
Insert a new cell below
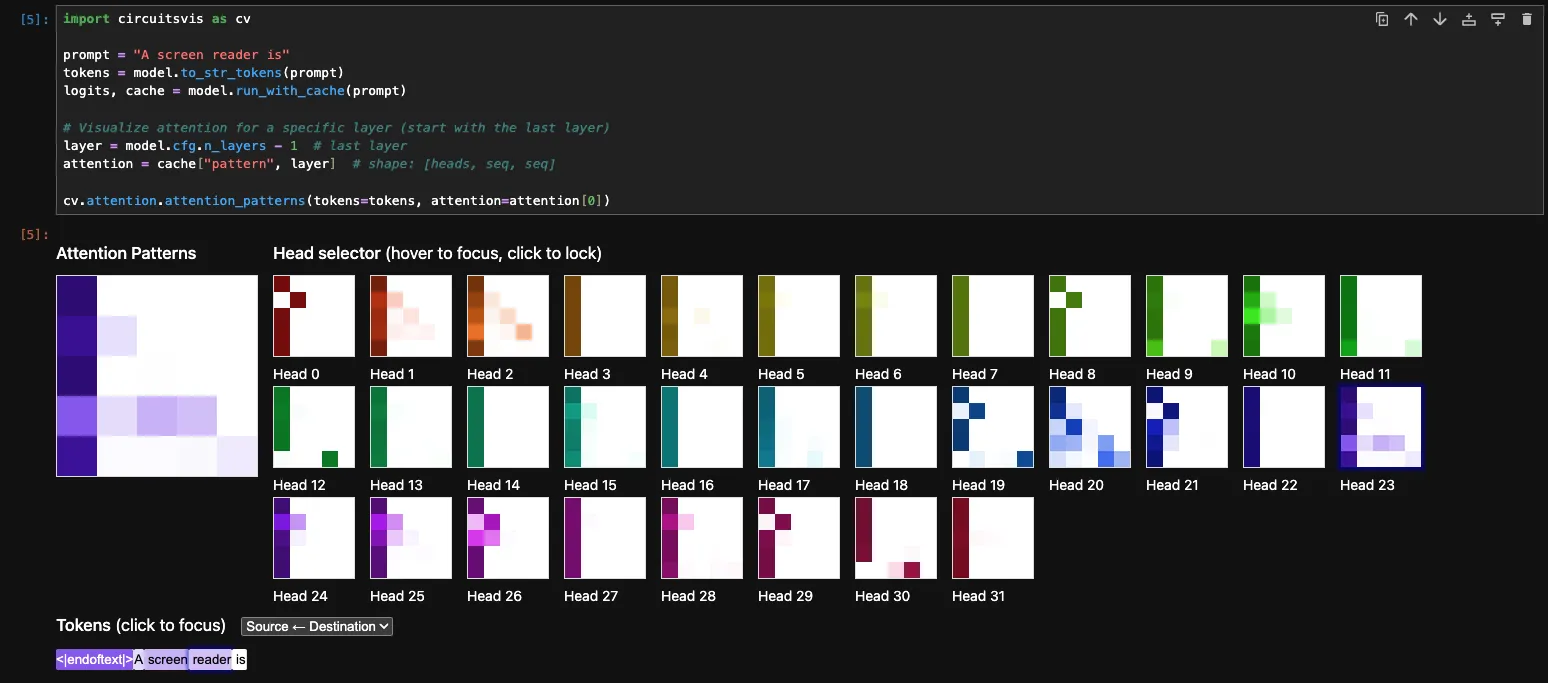click(1497, 19)
